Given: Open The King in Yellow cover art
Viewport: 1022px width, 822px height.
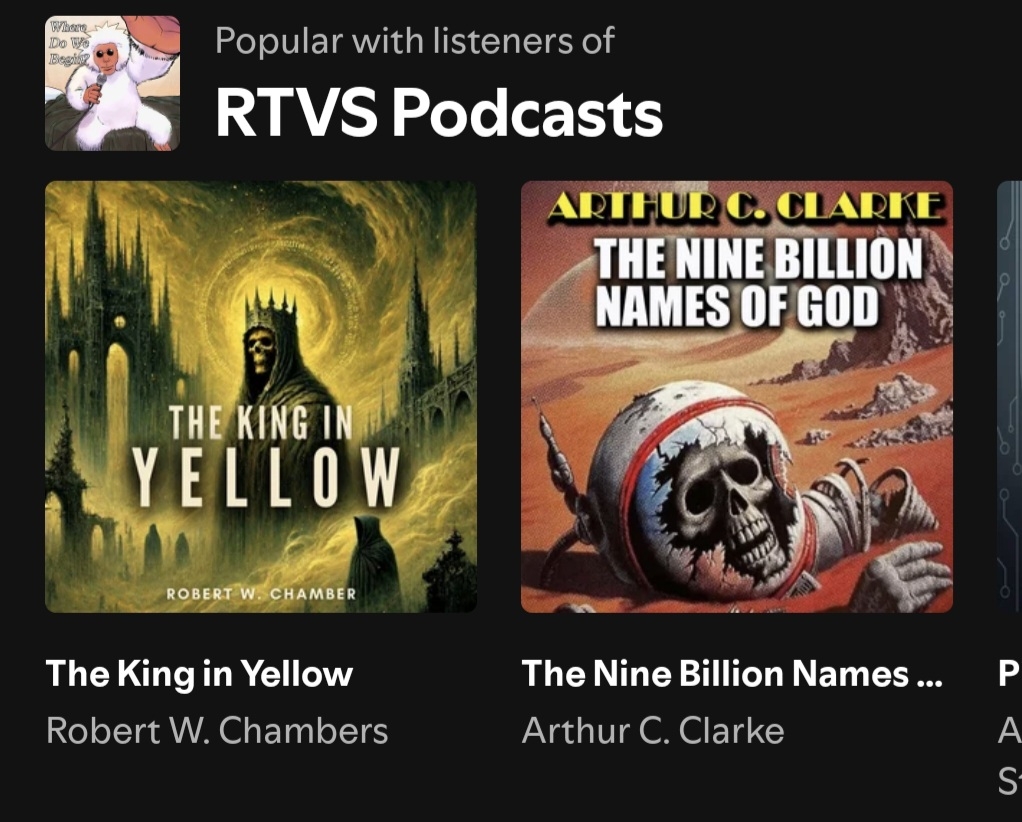Looking at the screenshot, I should (261, 396).
